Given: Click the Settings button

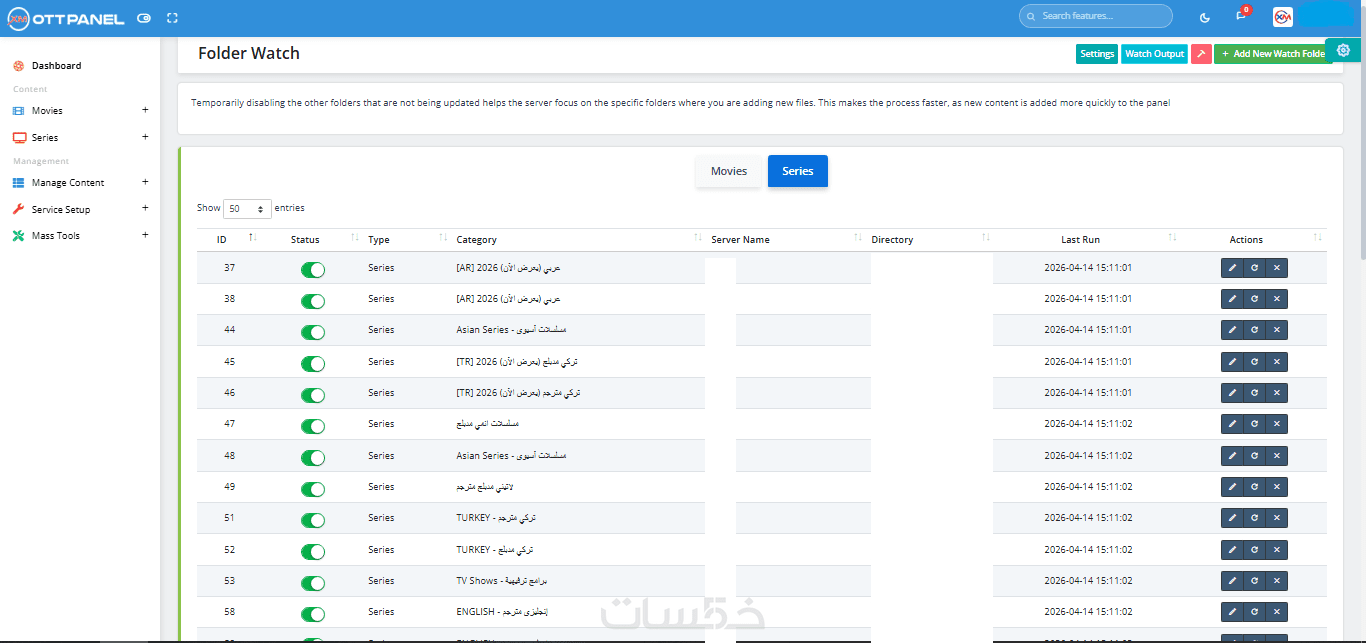Looking at the screenshot, I should coord(1097,54).
